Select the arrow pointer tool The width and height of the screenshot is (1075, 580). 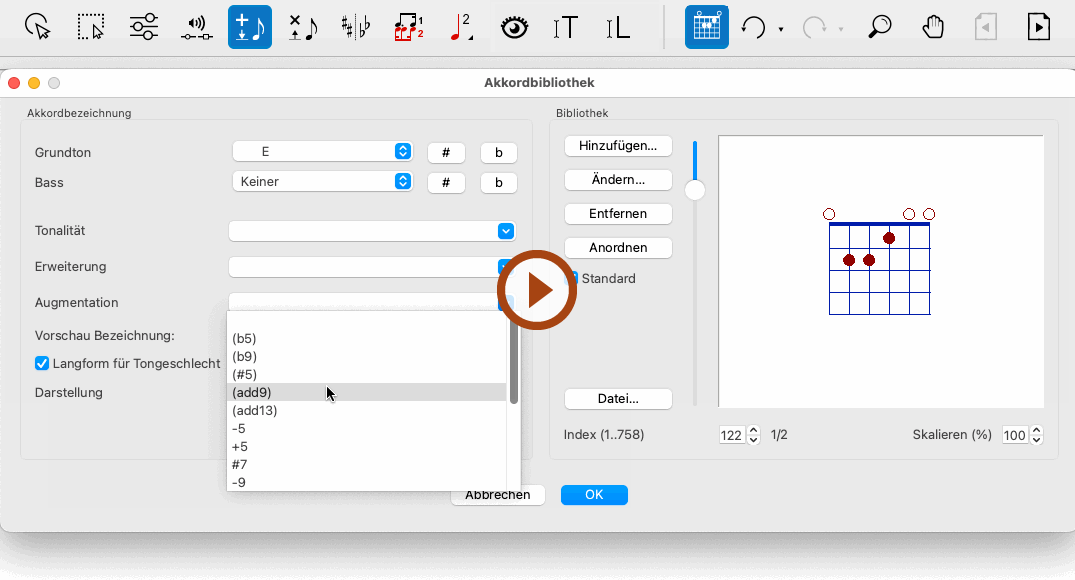38,27
